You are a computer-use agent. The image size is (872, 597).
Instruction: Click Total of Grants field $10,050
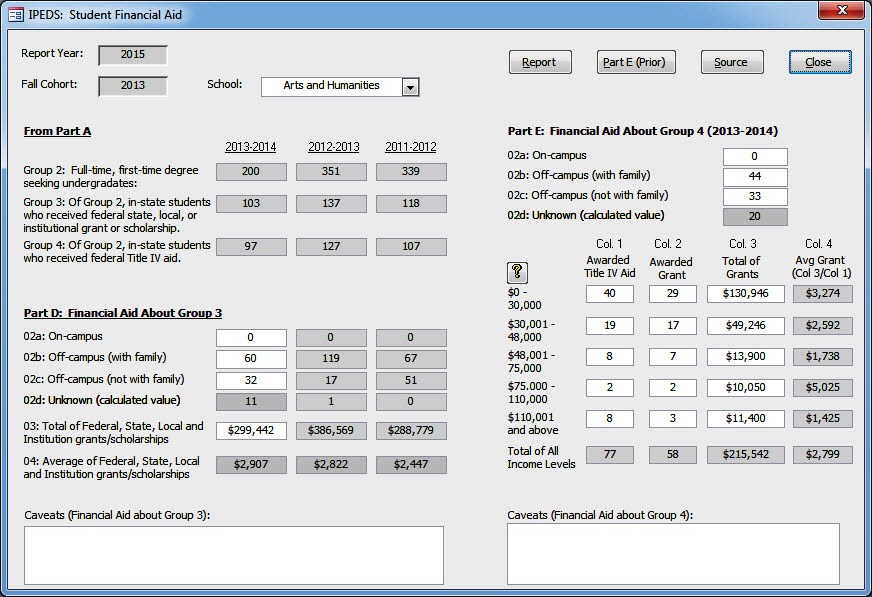[x=746, y=387]
